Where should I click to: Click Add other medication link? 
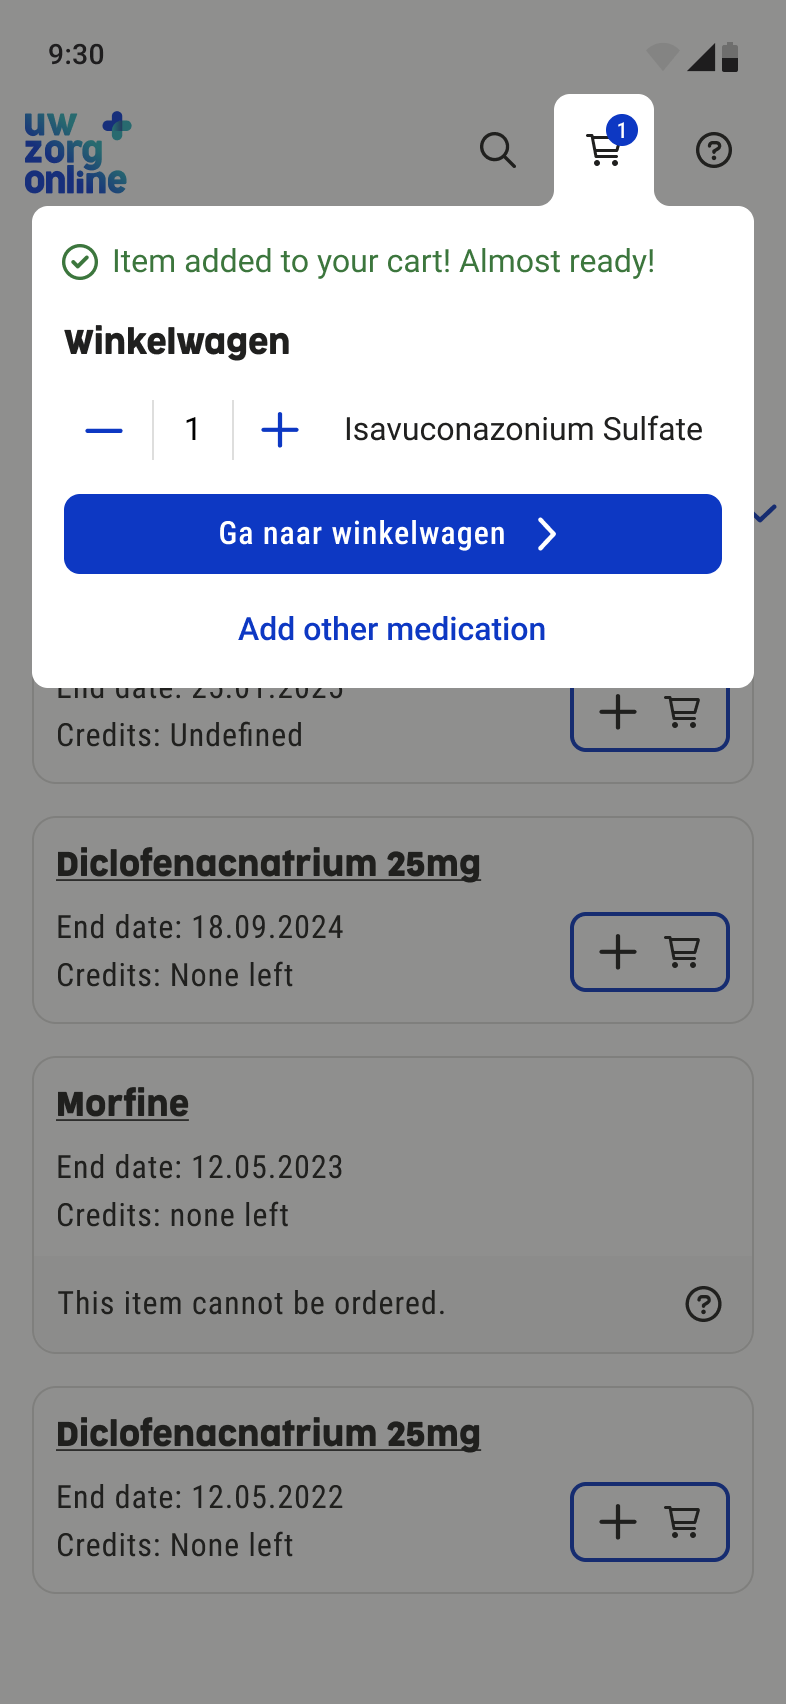pyautogui.click(x=392, y=629)
